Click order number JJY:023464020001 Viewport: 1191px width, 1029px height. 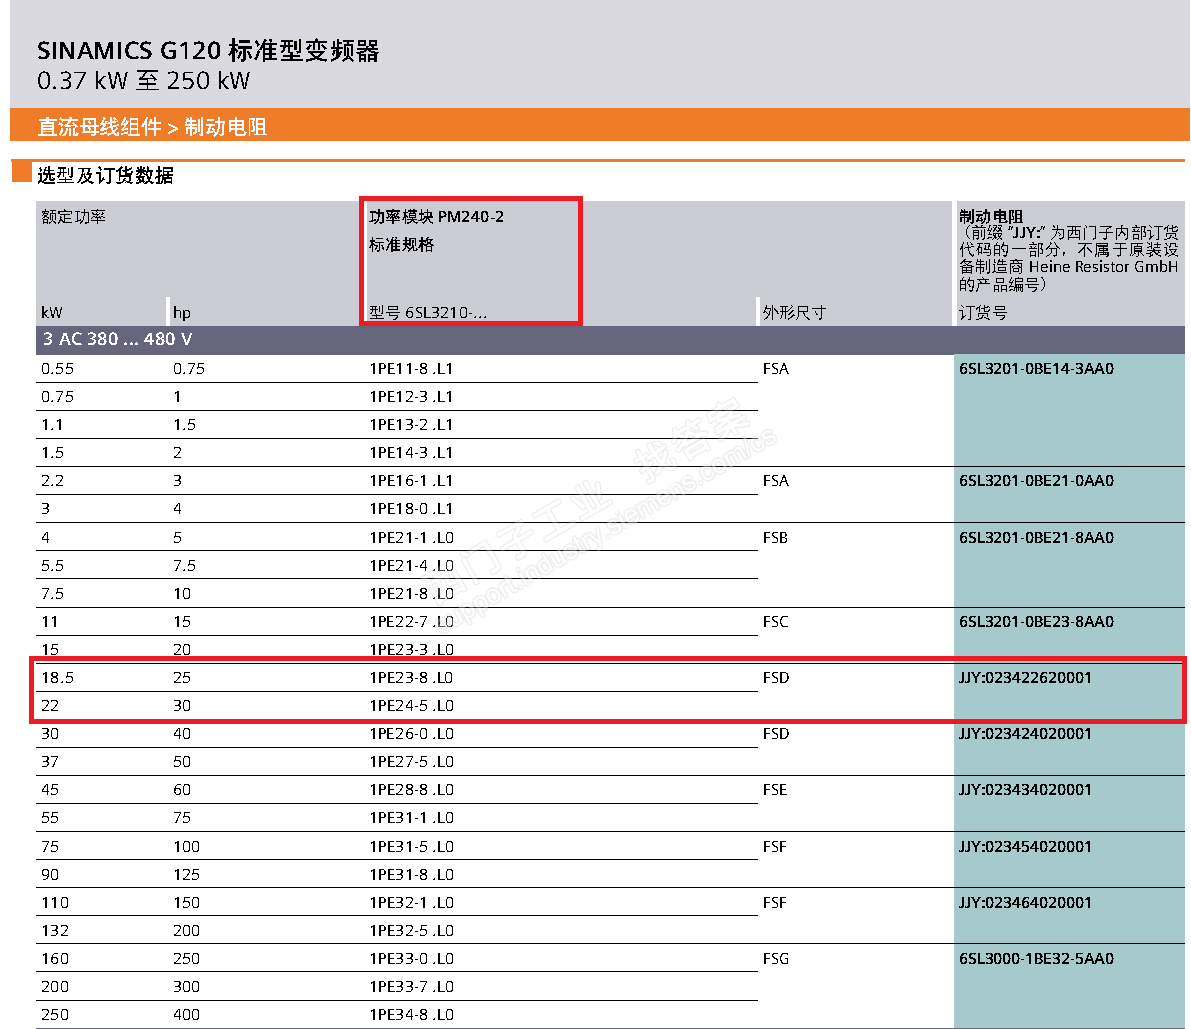click(x=1025, y=903)
